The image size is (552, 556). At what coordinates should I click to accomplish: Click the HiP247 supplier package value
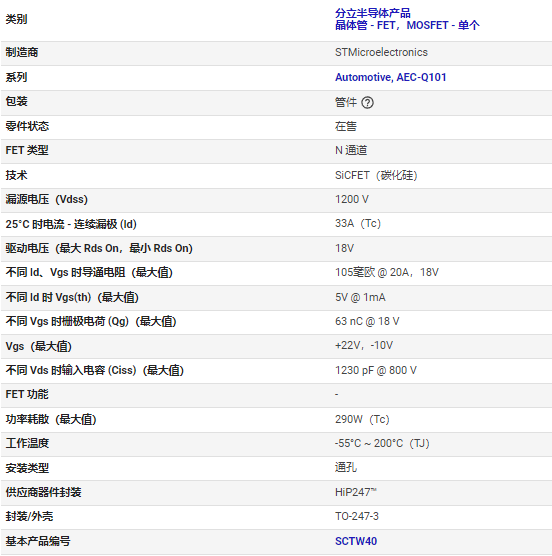coord(356,492)
